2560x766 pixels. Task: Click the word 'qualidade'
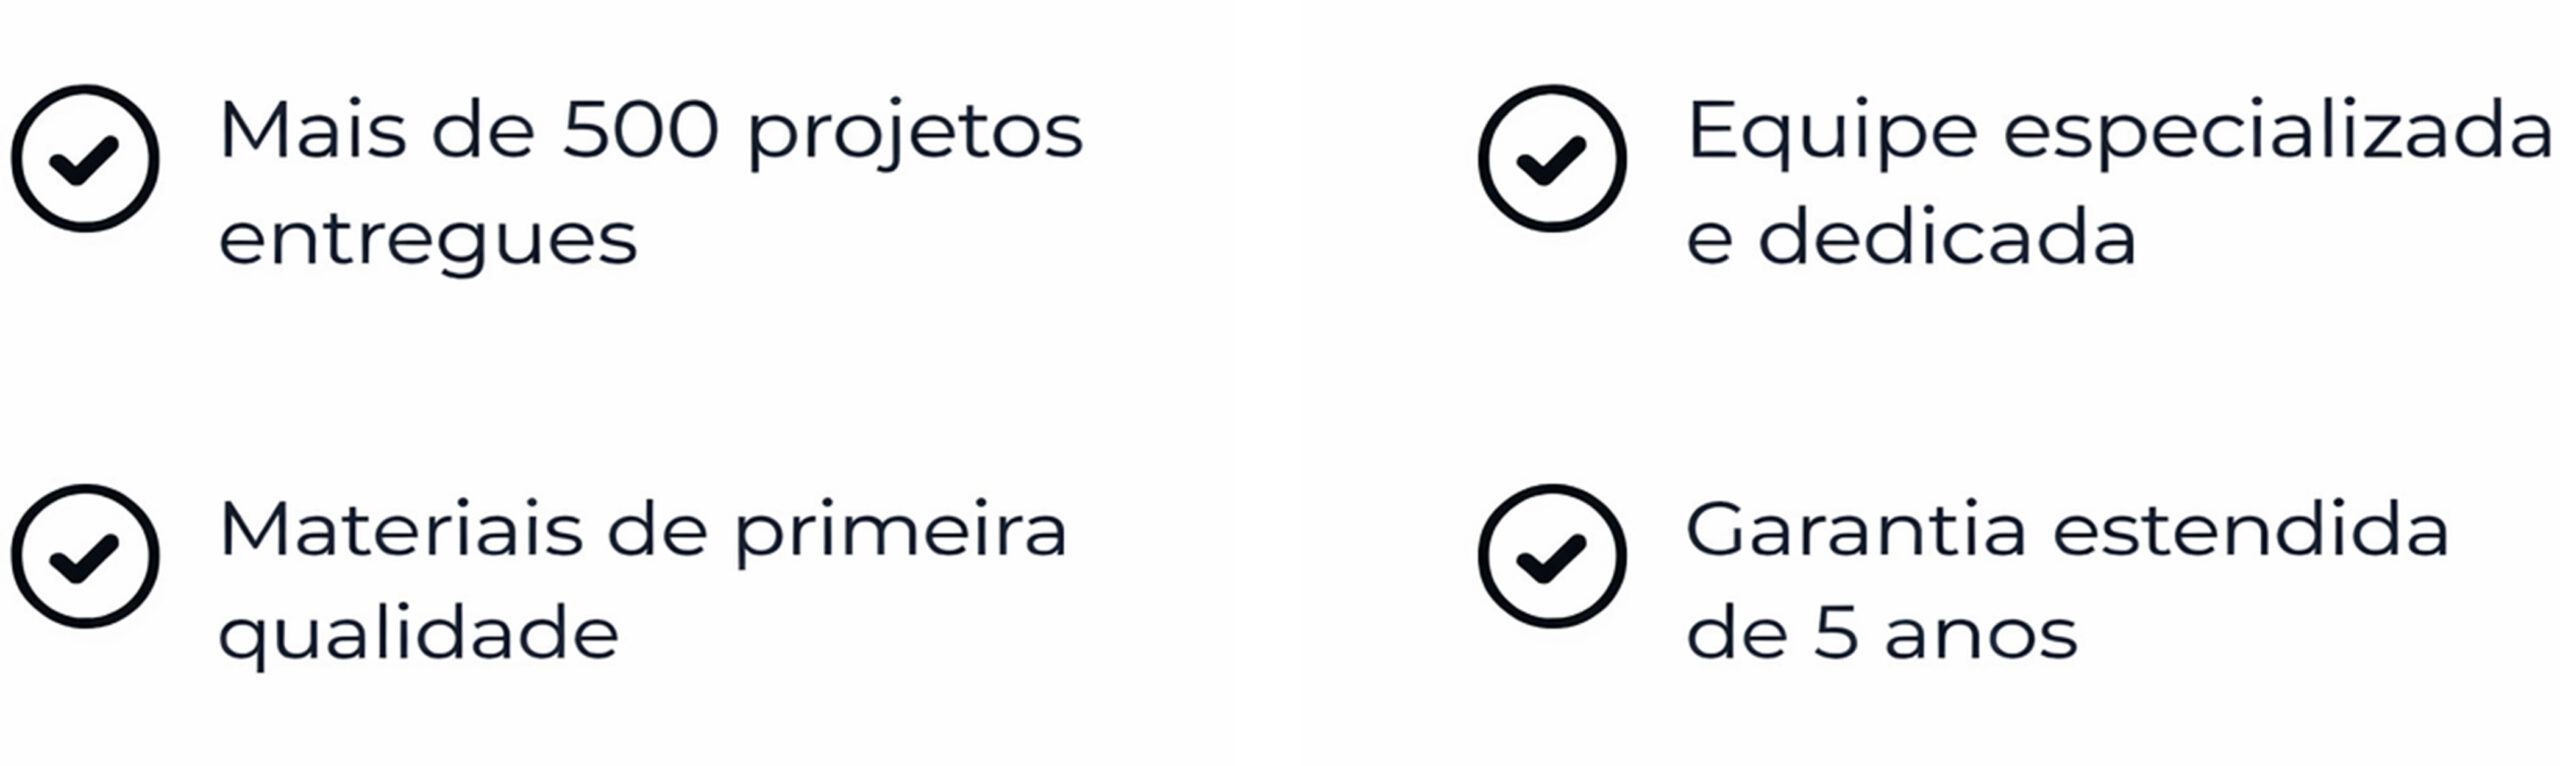click(x=419, y=637)
